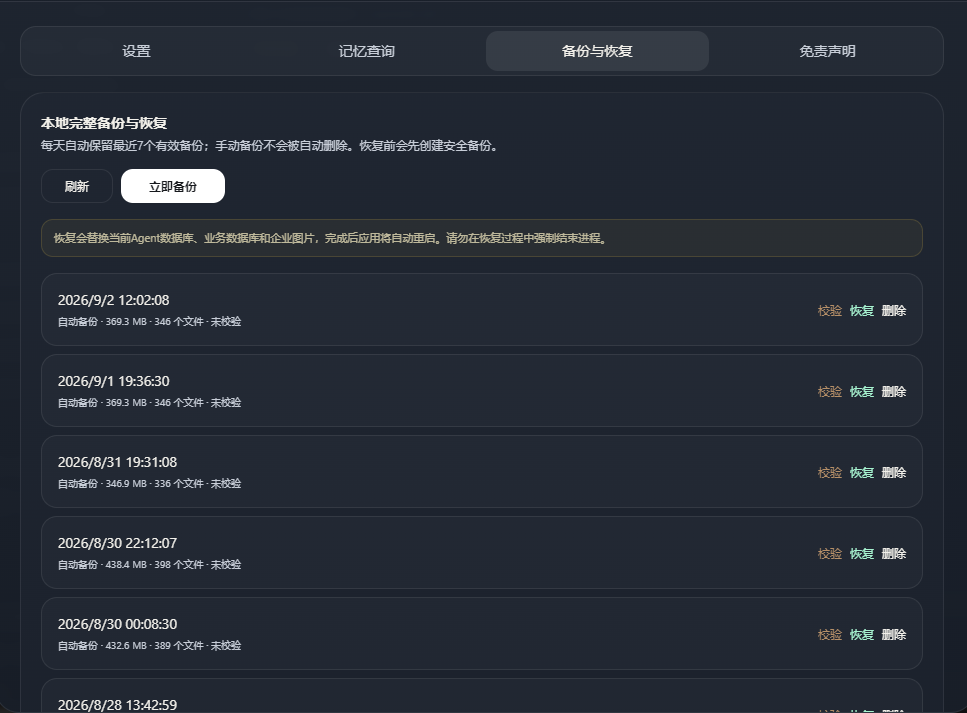This screenshot has width=967, height=713.
Task: Verify the 2026/8/30 00:08:30 backup
Action: coord(829,635)
